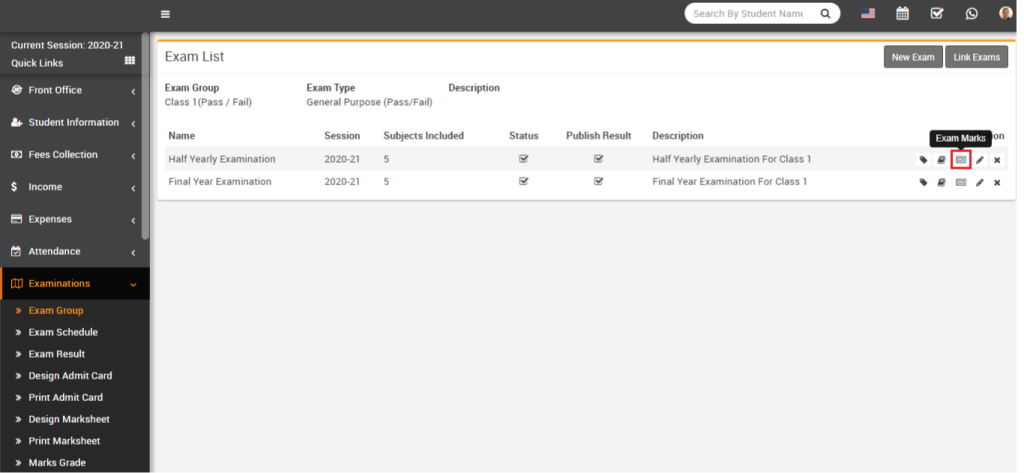Expand the Fees Collection sidebar section
Image resolution: width=1024 pixels, height=473 pixels.
click(74, 155)
